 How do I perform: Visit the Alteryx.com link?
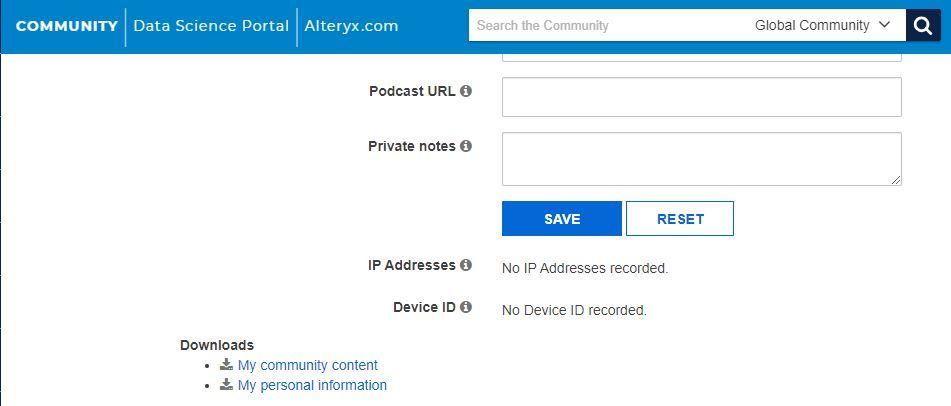[x=351, y=26]
